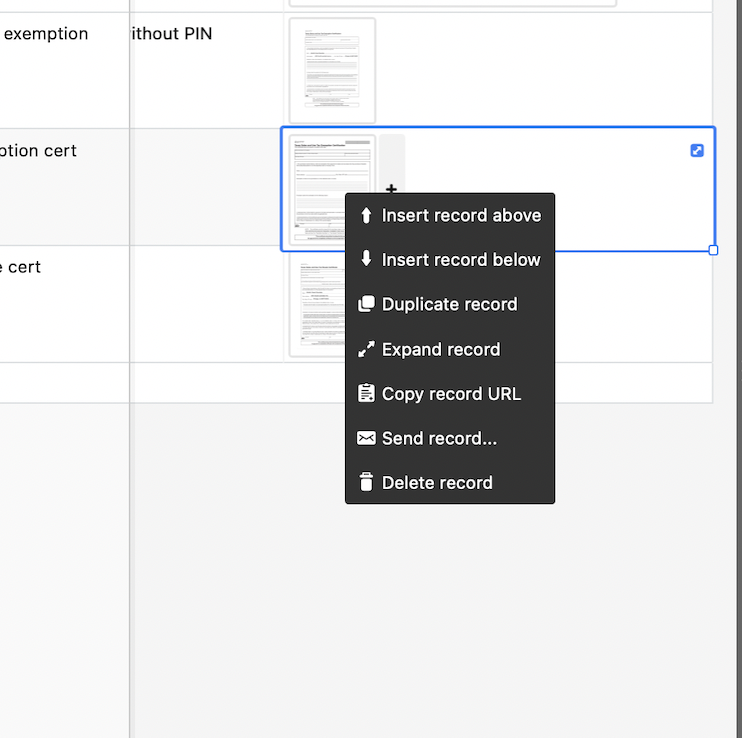Choose Duplicate record in the menu
The image size is (742, 738).
(x=450, y=304)
